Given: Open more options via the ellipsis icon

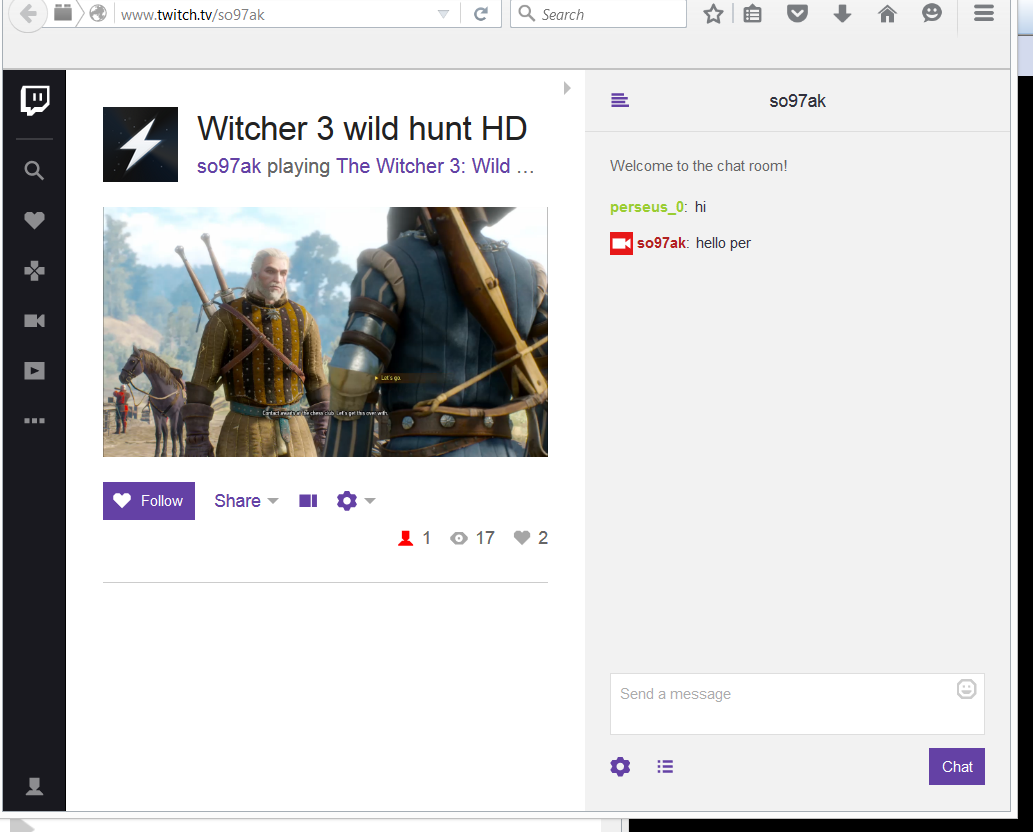Looking at the screenshot, I should pos(34,420).
